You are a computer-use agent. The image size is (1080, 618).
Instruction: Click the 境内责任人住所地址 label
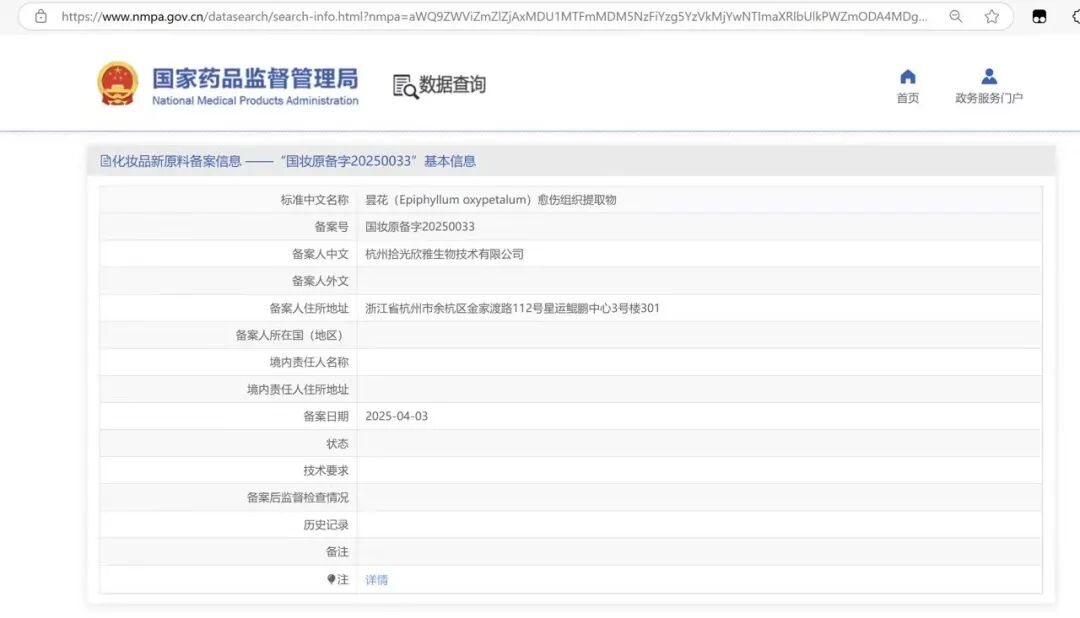pyautogui.click(x=298, y=389)
